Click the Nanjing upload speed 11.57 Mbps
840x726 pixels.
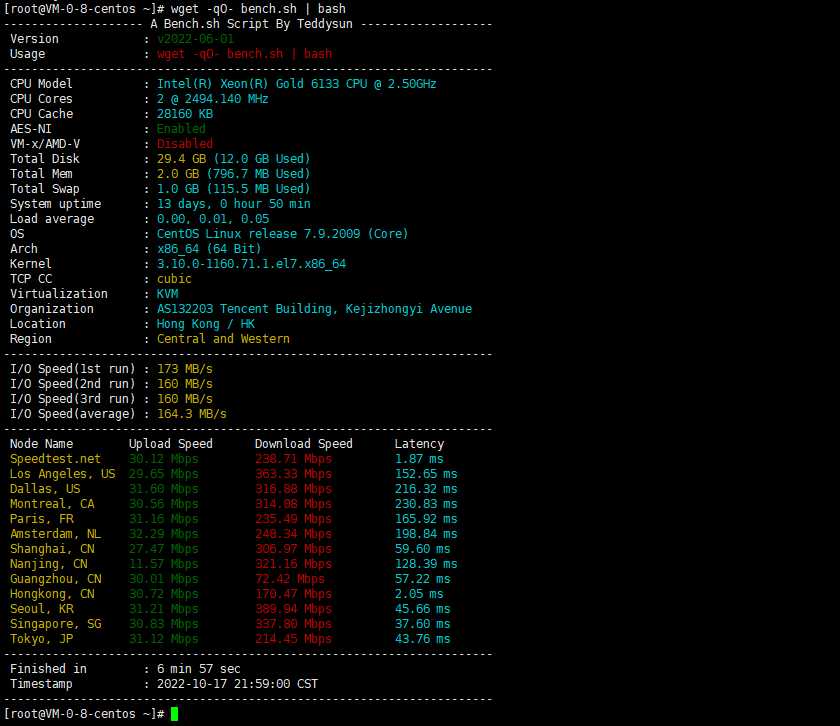(x=163, y=564)
